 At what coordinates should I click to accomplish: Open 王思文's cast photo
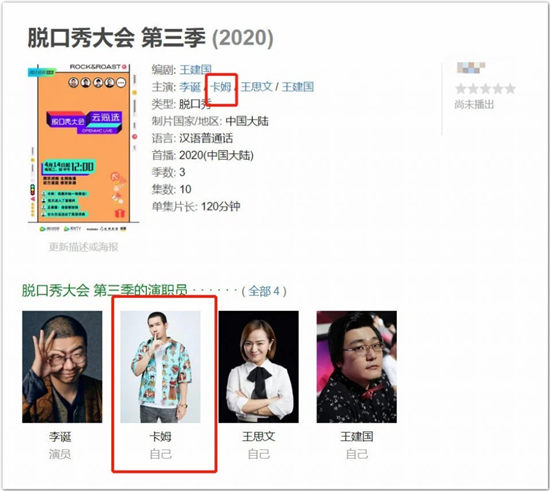tap(259, 366)
